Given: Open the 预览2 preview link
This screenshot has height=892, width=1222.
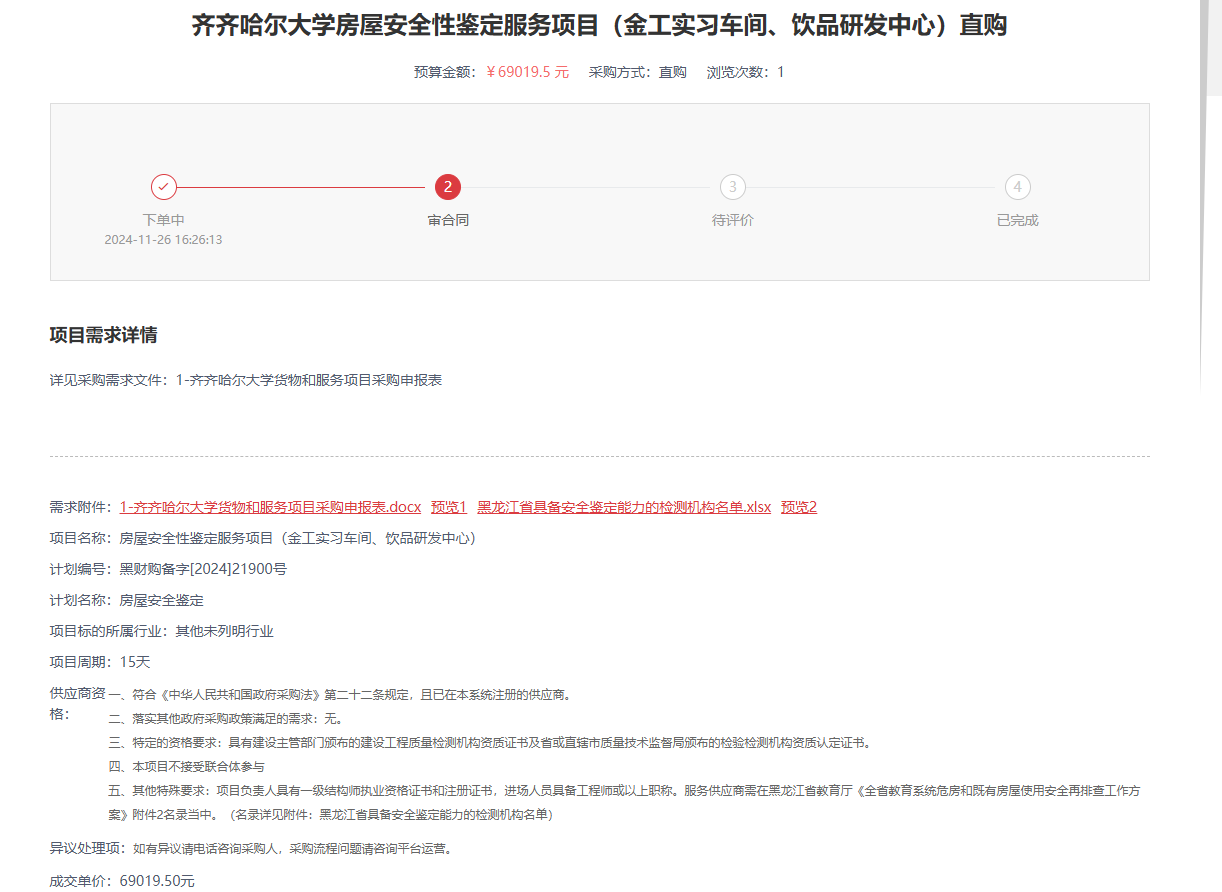Looking at the screenshot, I should point(799,507).
